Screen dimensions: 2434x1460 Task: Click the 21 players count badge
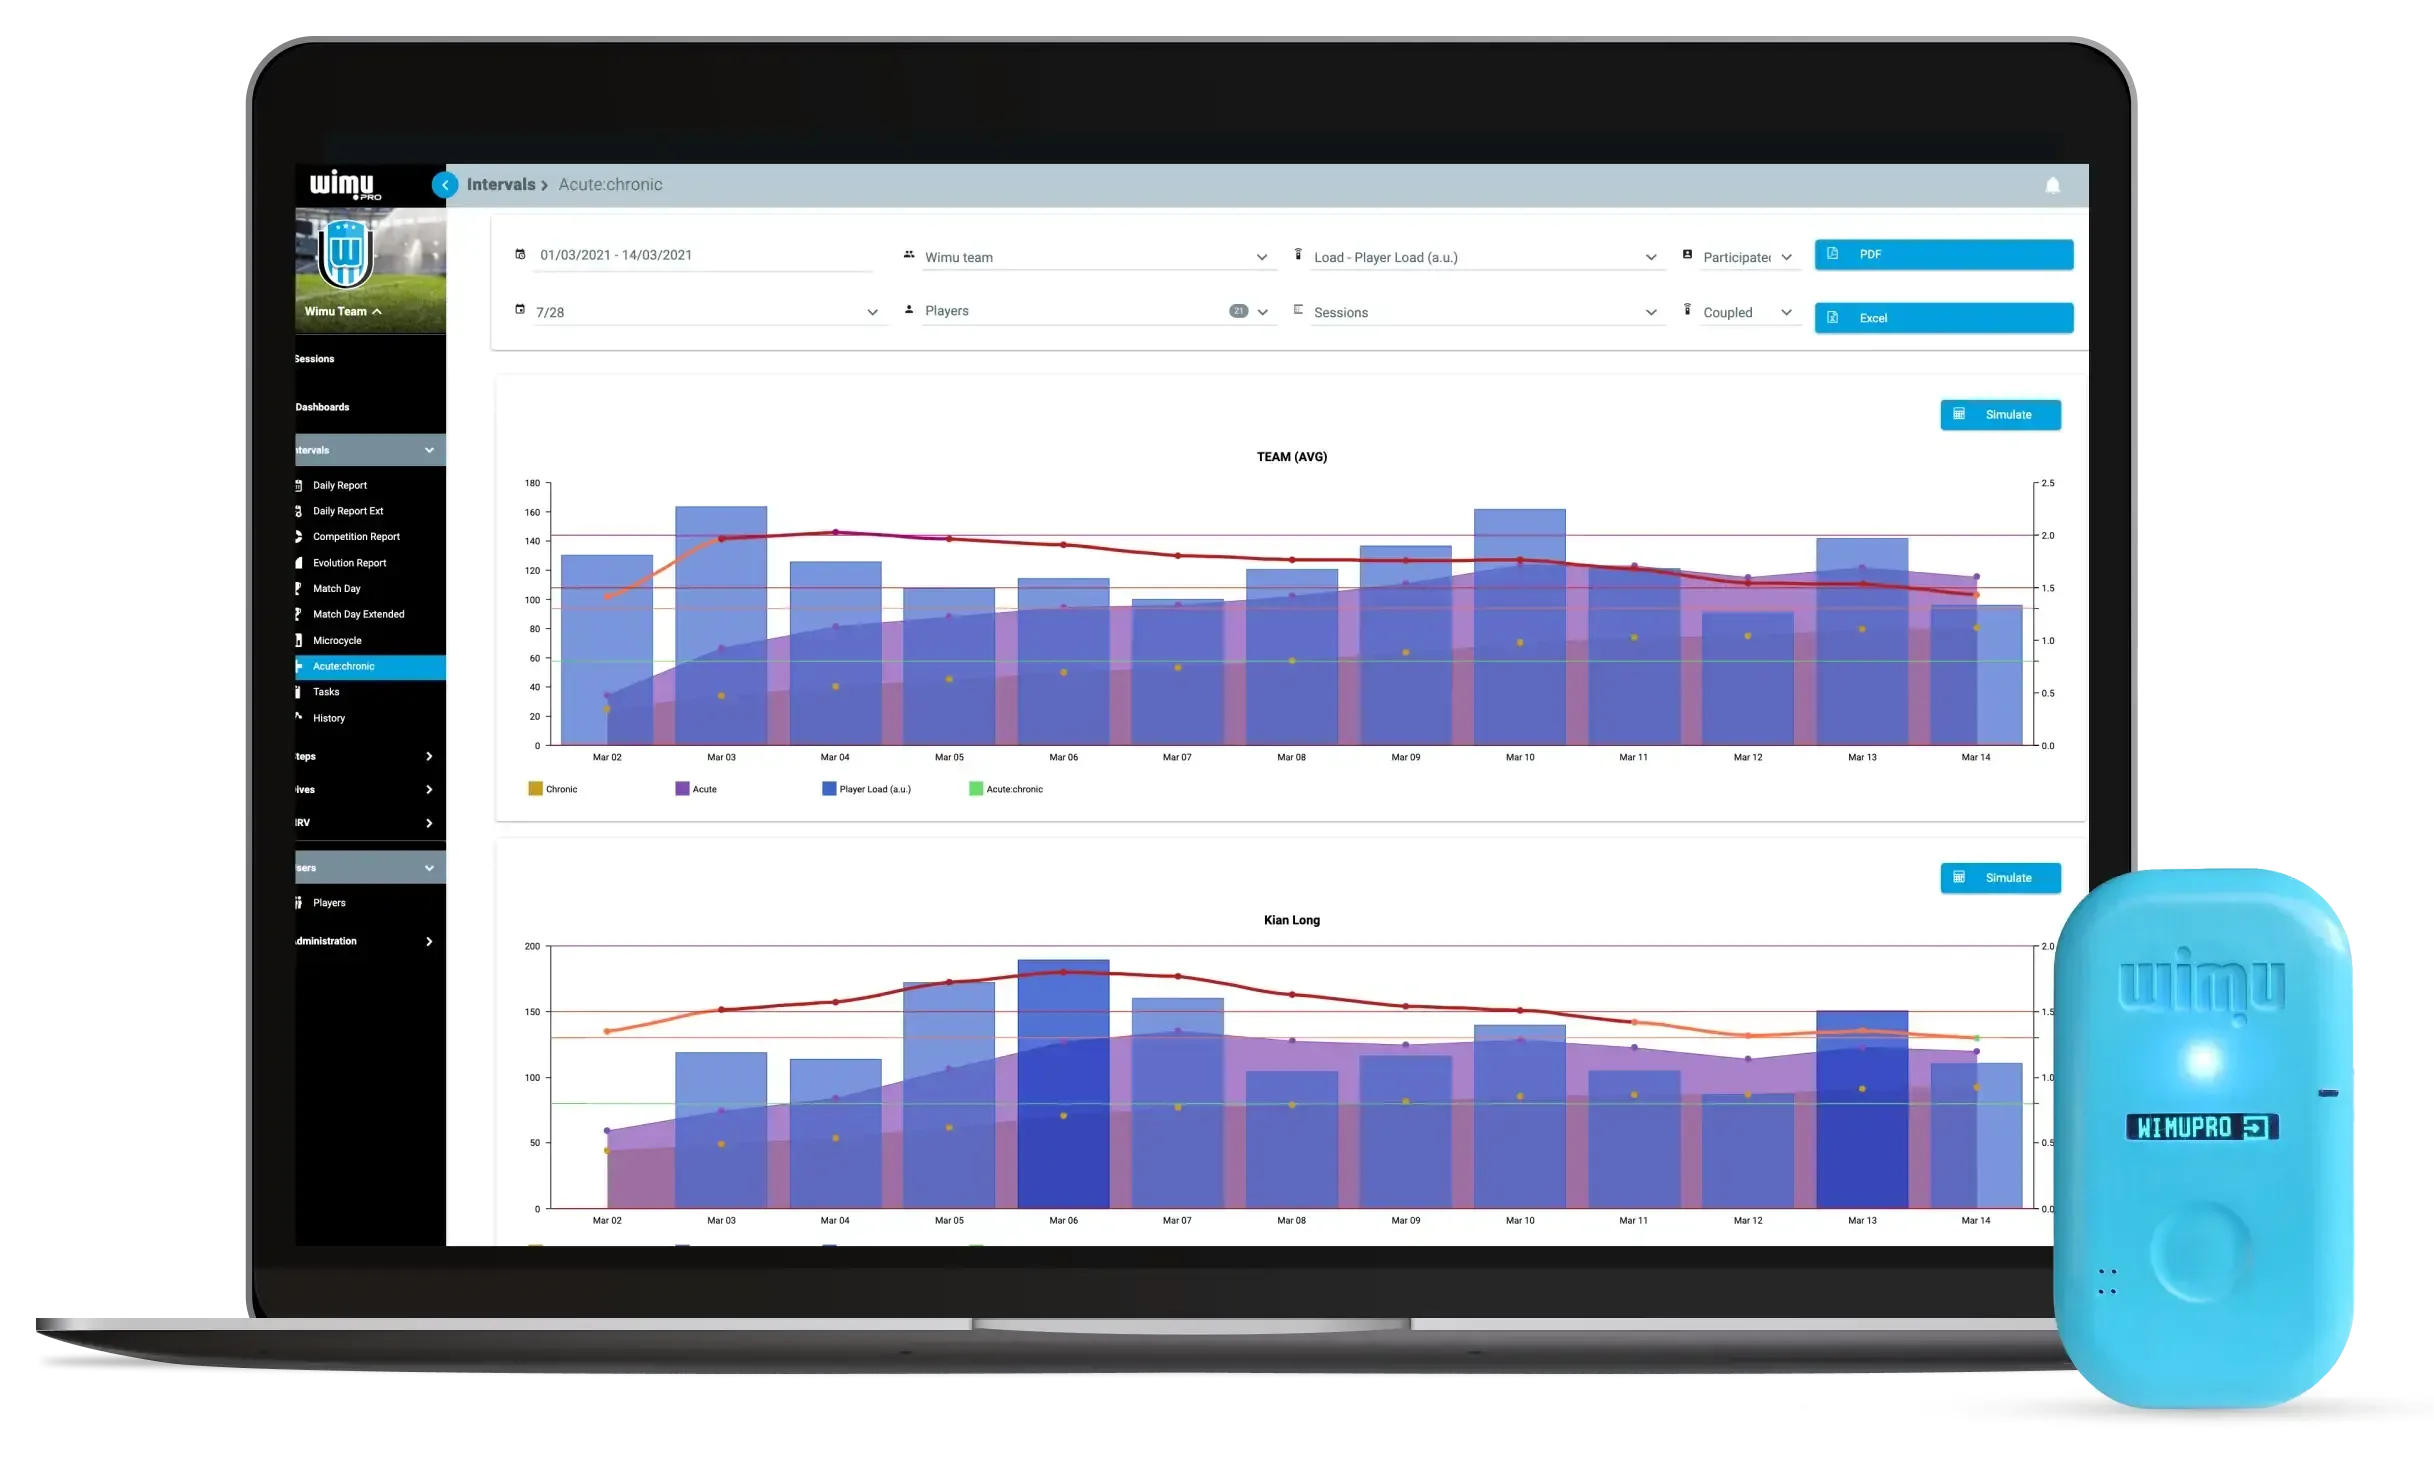pos(1238,311)
